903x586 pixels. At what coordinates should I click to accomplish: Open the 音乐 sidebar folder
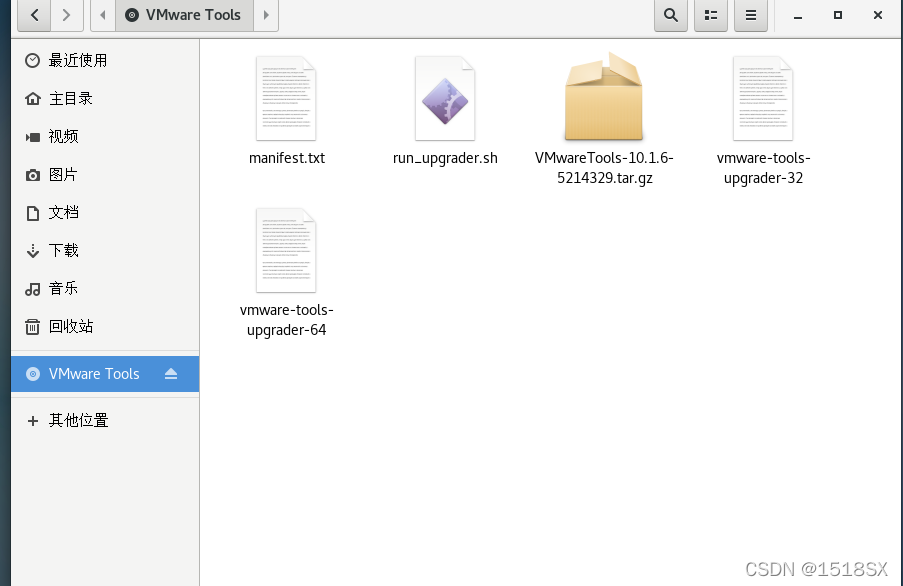pyautogui.click(x=105, y=288)
